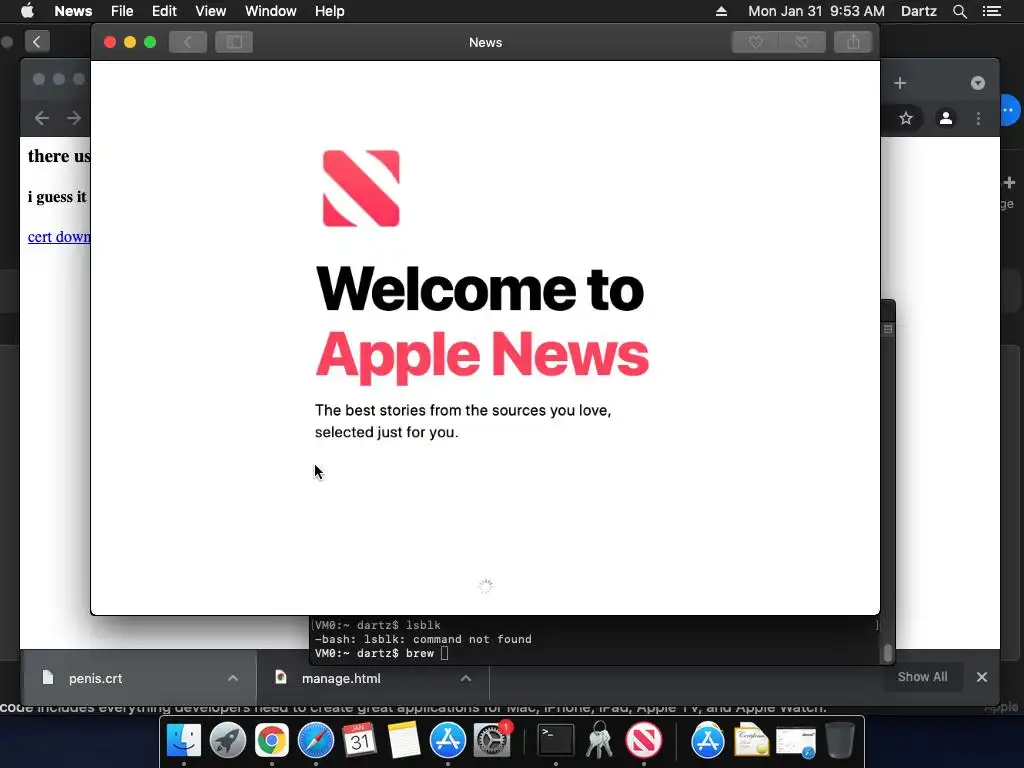Viewport: 1024px width, 768px height.
Task: Click the Apple News logo image
Action: [361, 189]
